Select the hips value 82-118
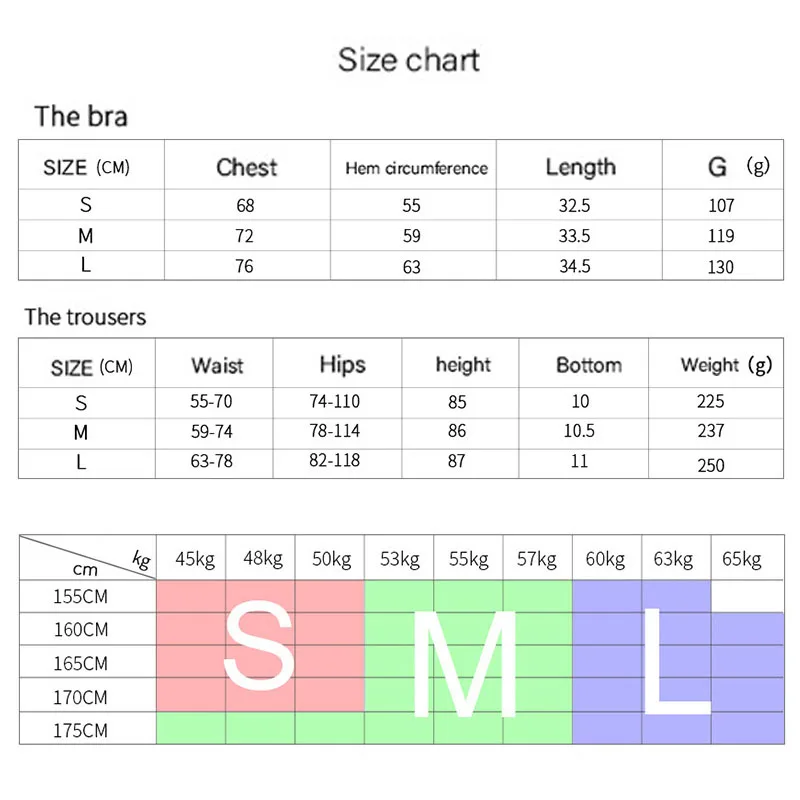The height and width of the screenshot is (800, 800). click(x=335, y=461)
